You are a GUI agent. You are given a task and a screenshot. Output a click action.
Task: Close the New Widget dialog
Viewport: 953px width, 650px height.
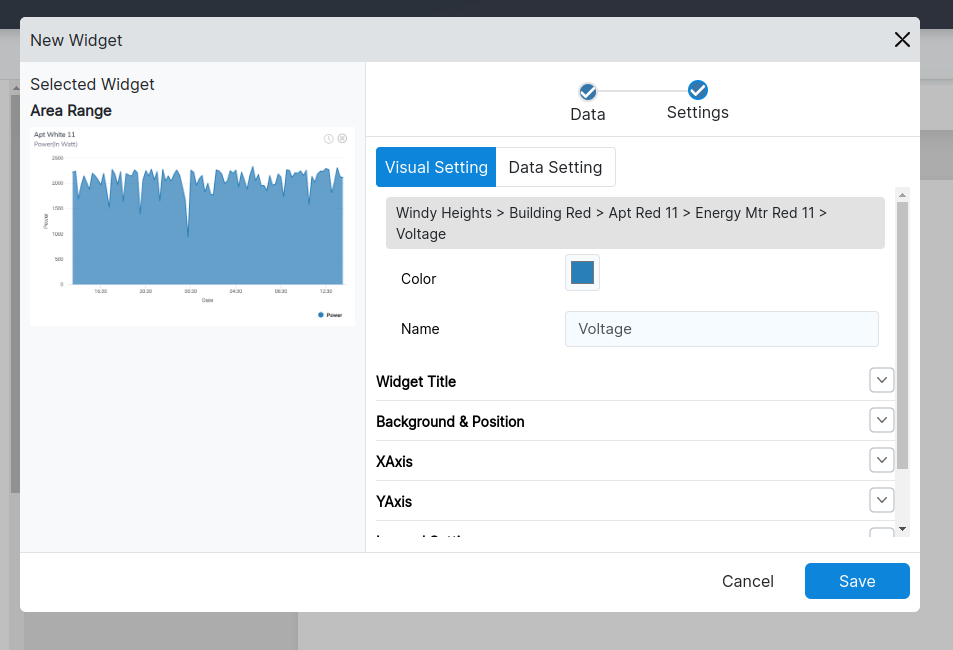(x=902, y=40)
